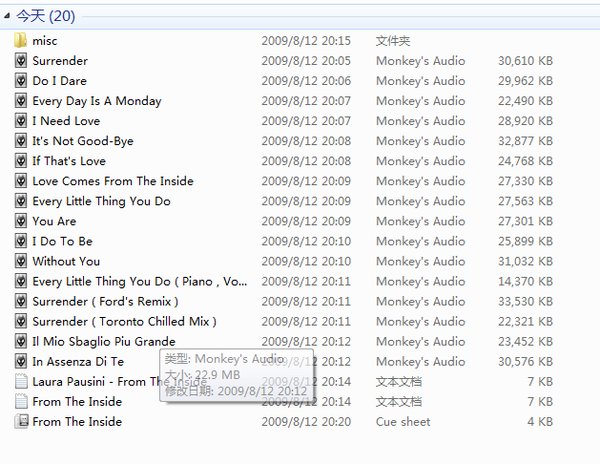The image size is (600, 464).
Task: Click the You Are file icon
Action: (21, 221)
